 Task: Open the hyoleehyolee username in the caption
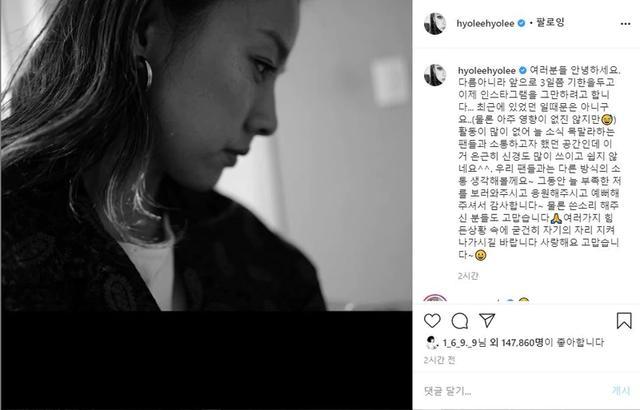tap(487, 71)
